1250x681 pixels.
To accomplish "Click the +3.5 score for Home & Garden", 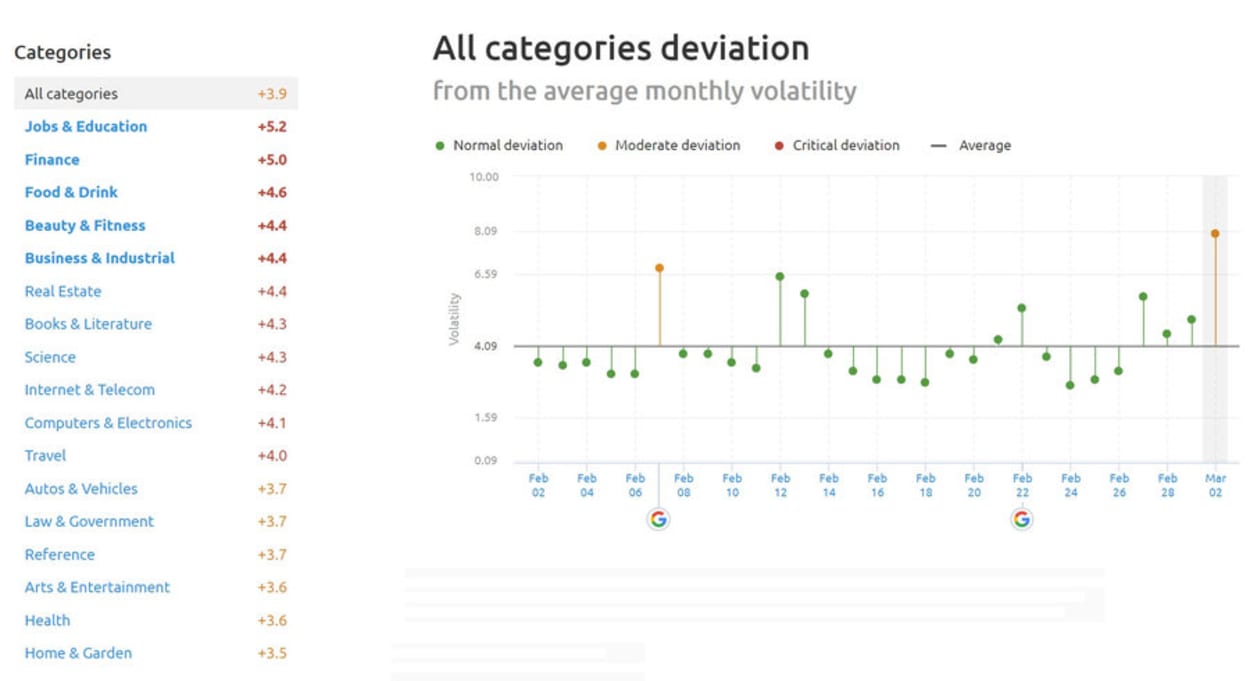I will tap(271, 654).
